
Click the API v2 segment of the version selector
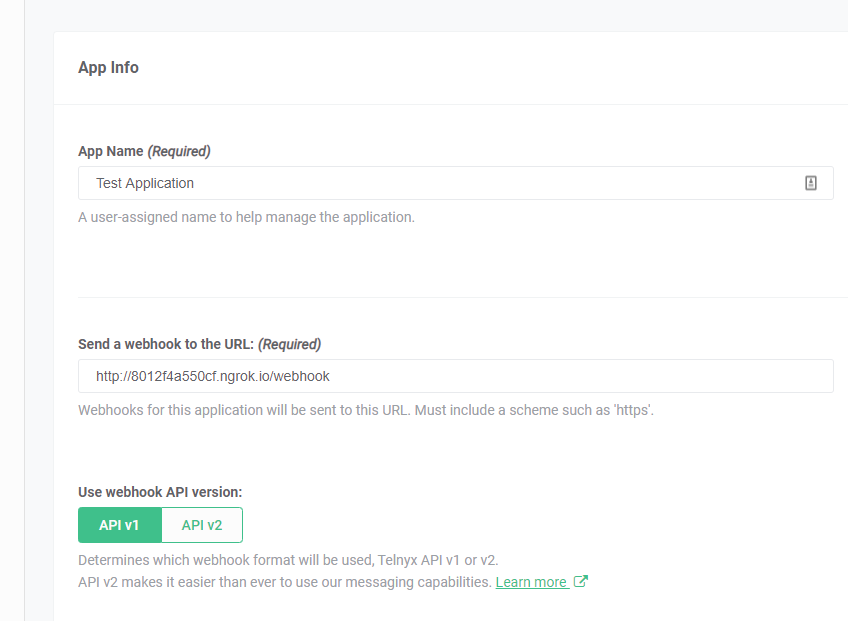tap(203, 524)
